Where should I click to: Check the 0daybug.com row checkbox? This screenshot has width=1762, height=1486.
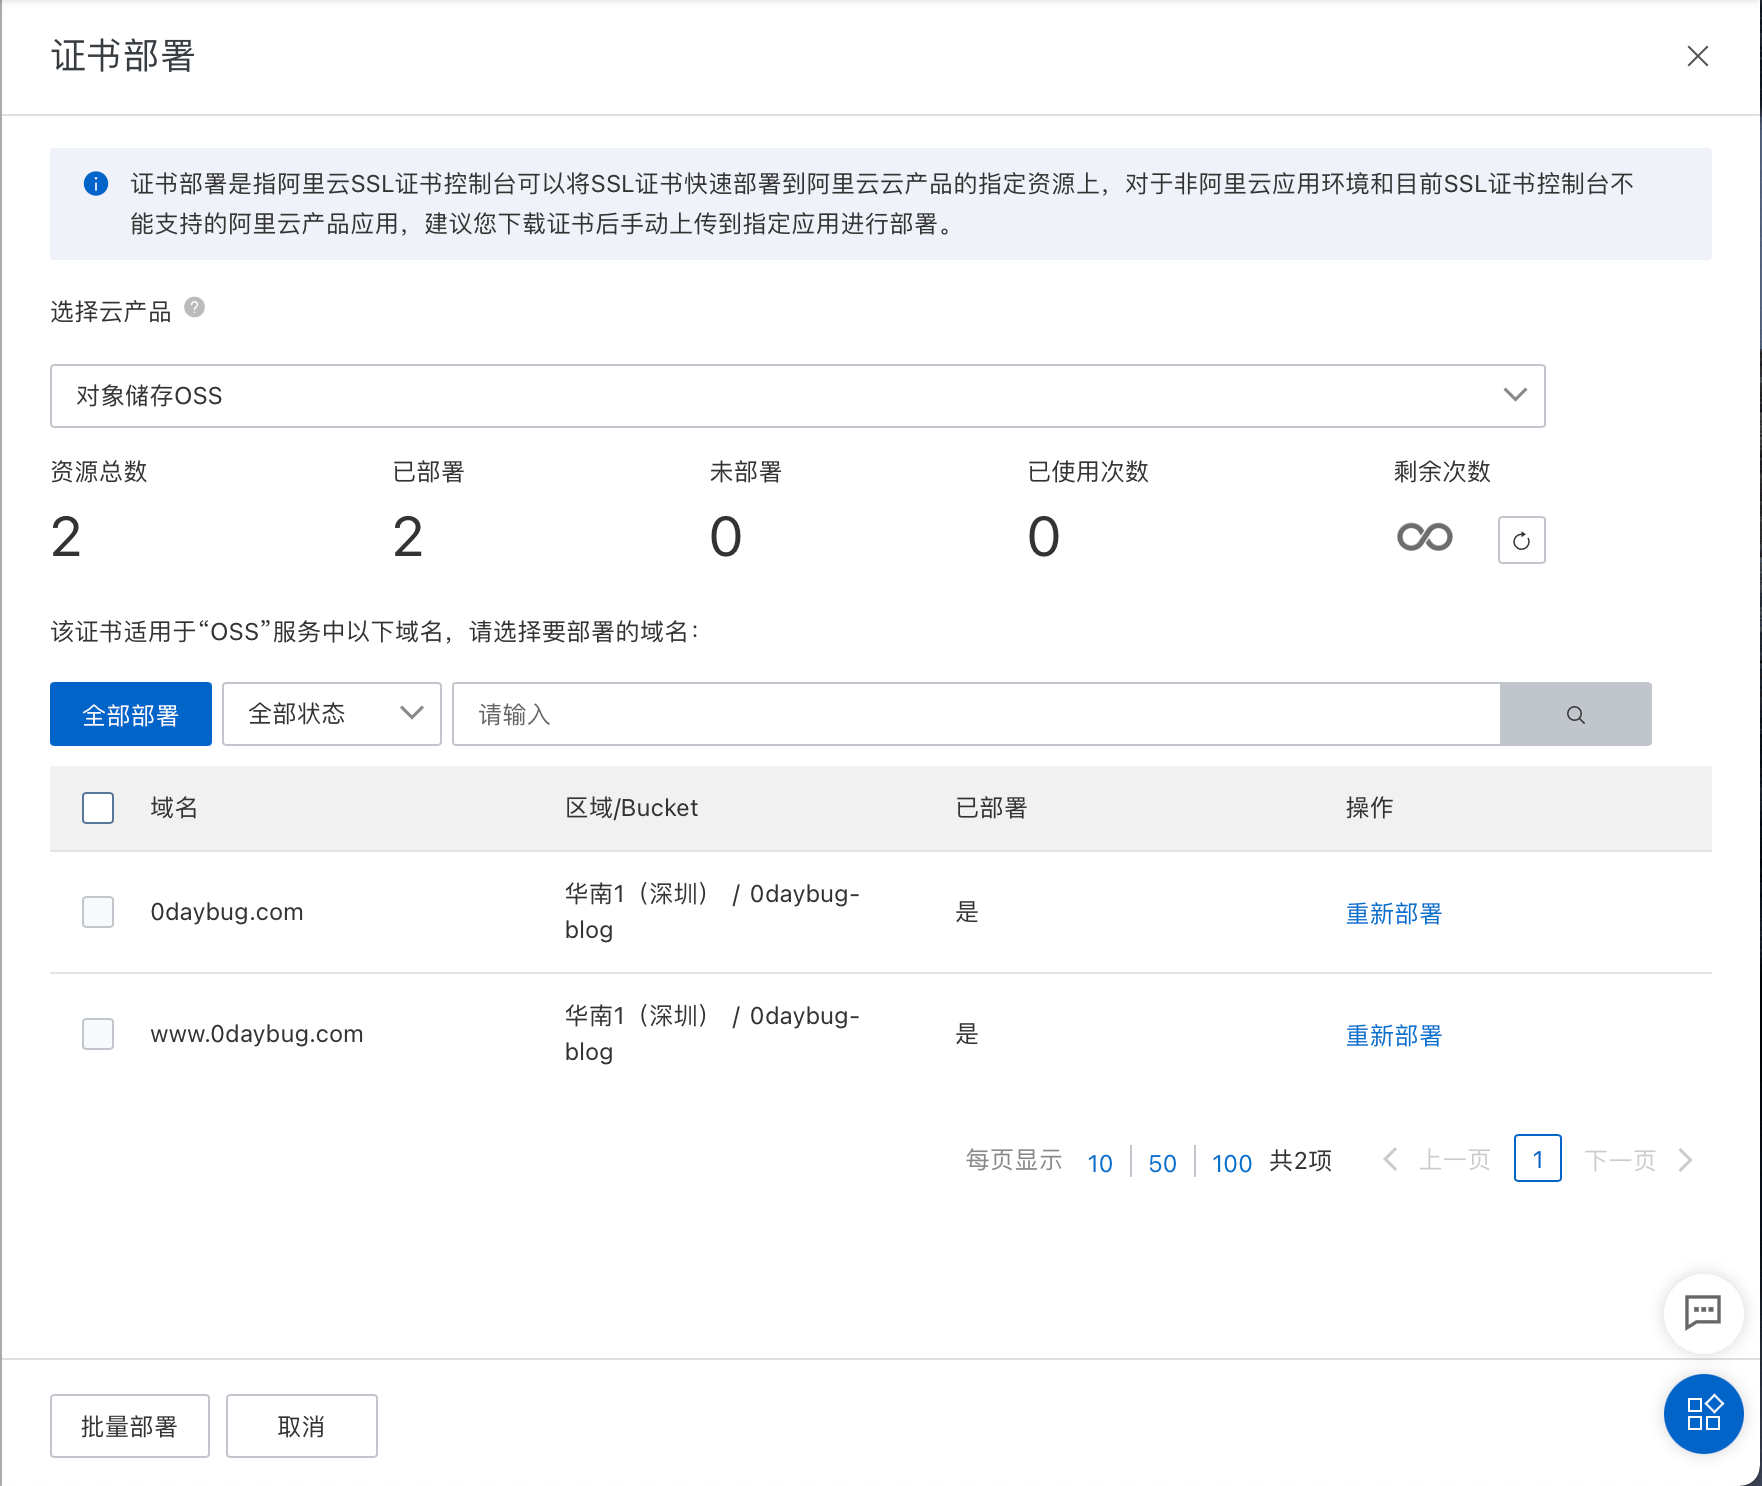click(x=98, y=912)
